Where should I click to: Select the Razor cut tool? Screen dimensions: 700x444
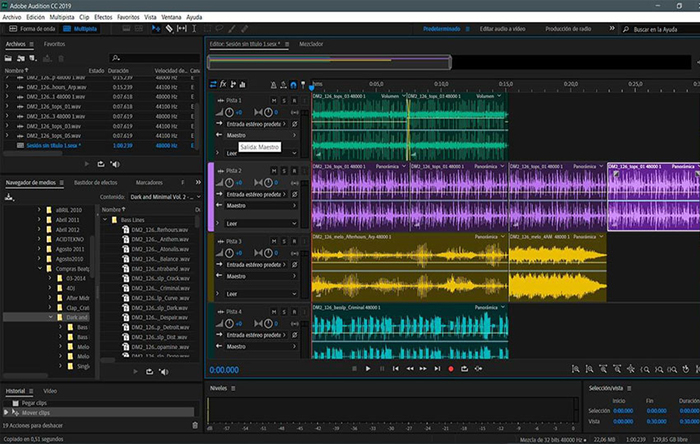click(169, 29)
